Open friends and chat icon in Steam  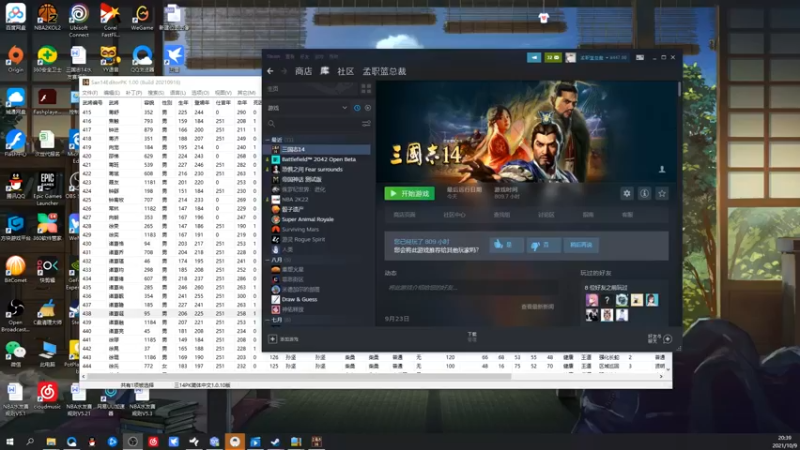(667, 339)
